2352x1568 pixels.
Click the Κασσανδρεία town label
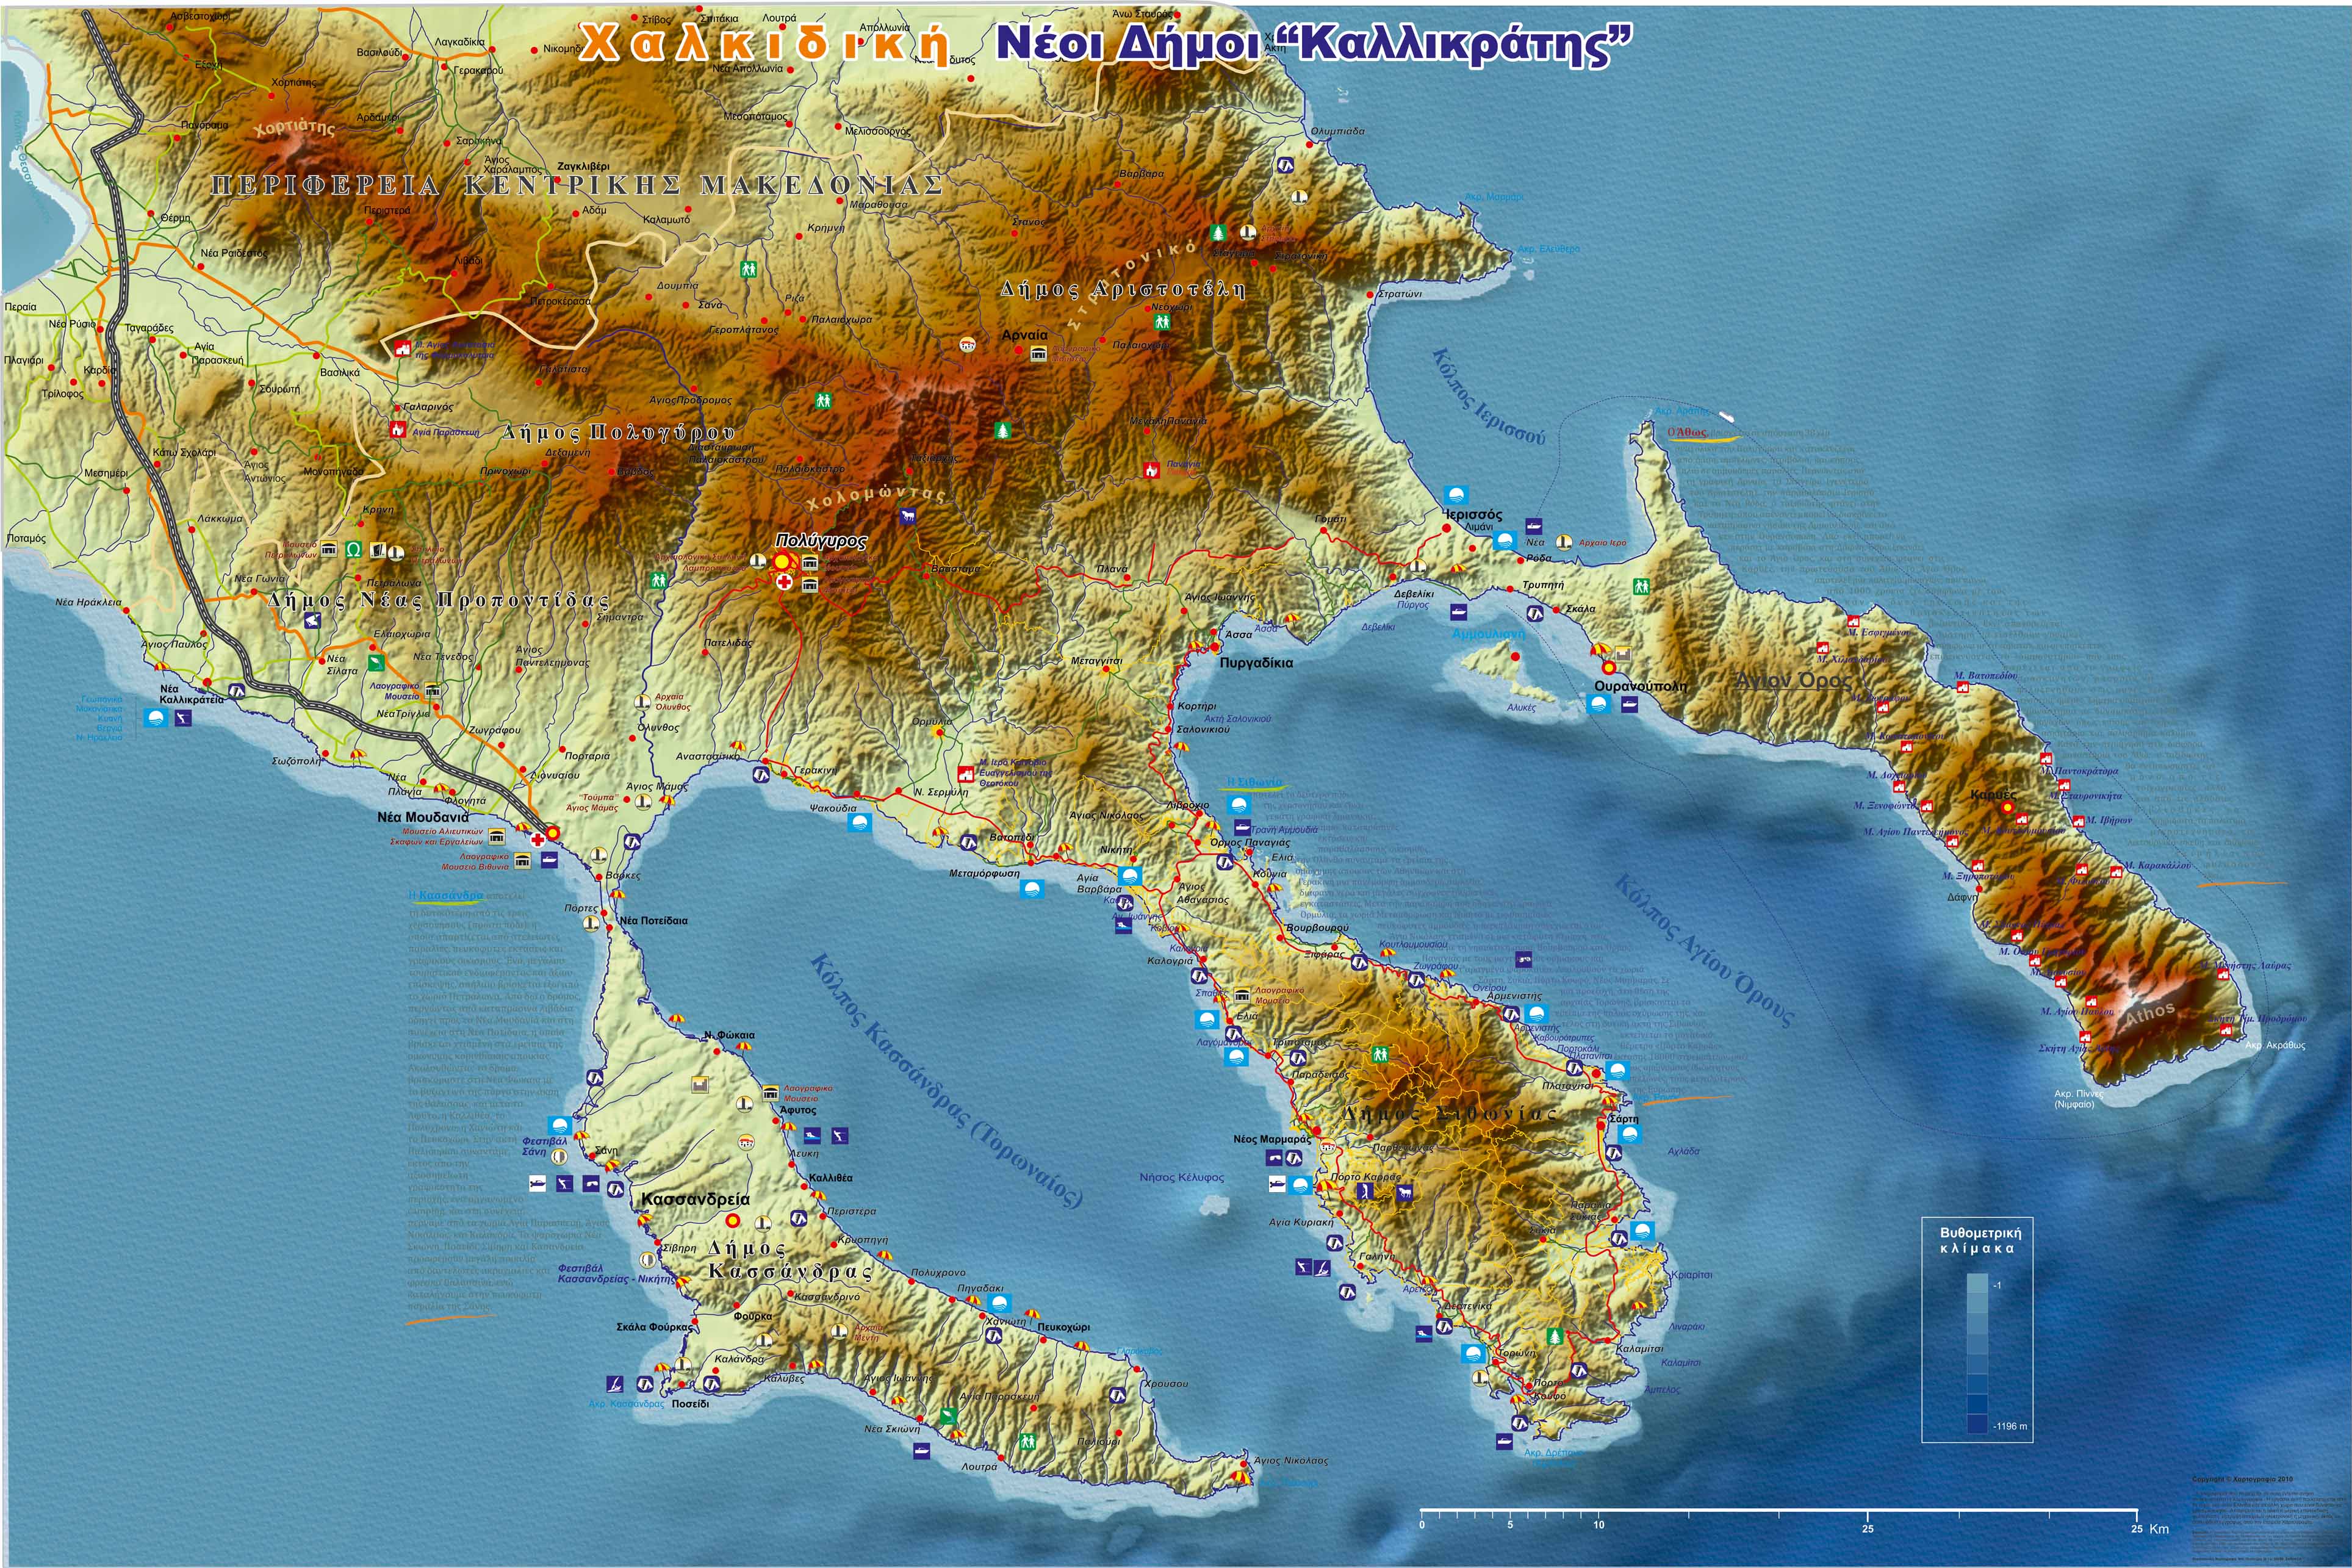click(695, 1199)
